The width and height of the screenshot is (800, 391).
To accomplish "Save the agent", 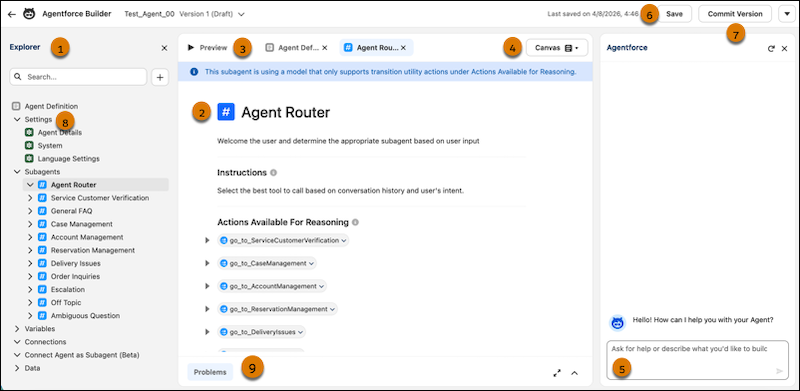I will 674,14.
